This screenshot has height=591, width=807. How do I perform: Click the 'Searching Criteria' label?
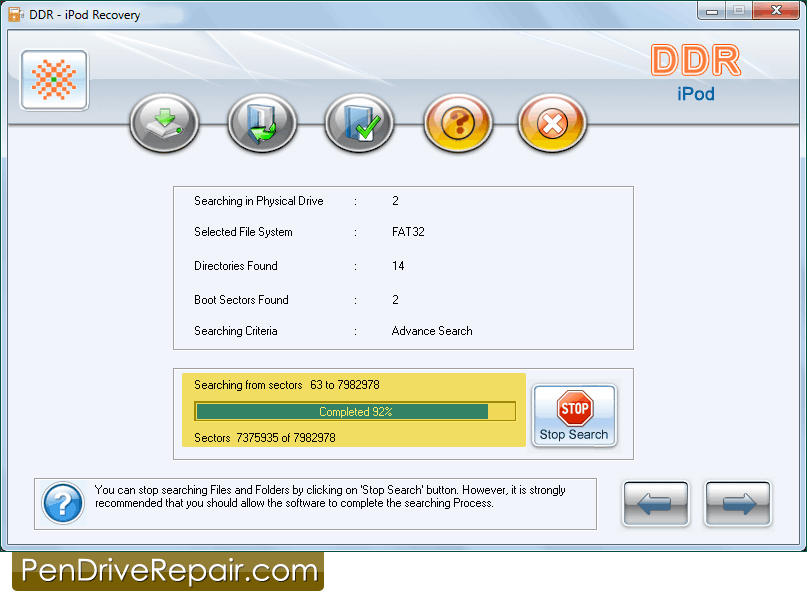tap(236, 331)
